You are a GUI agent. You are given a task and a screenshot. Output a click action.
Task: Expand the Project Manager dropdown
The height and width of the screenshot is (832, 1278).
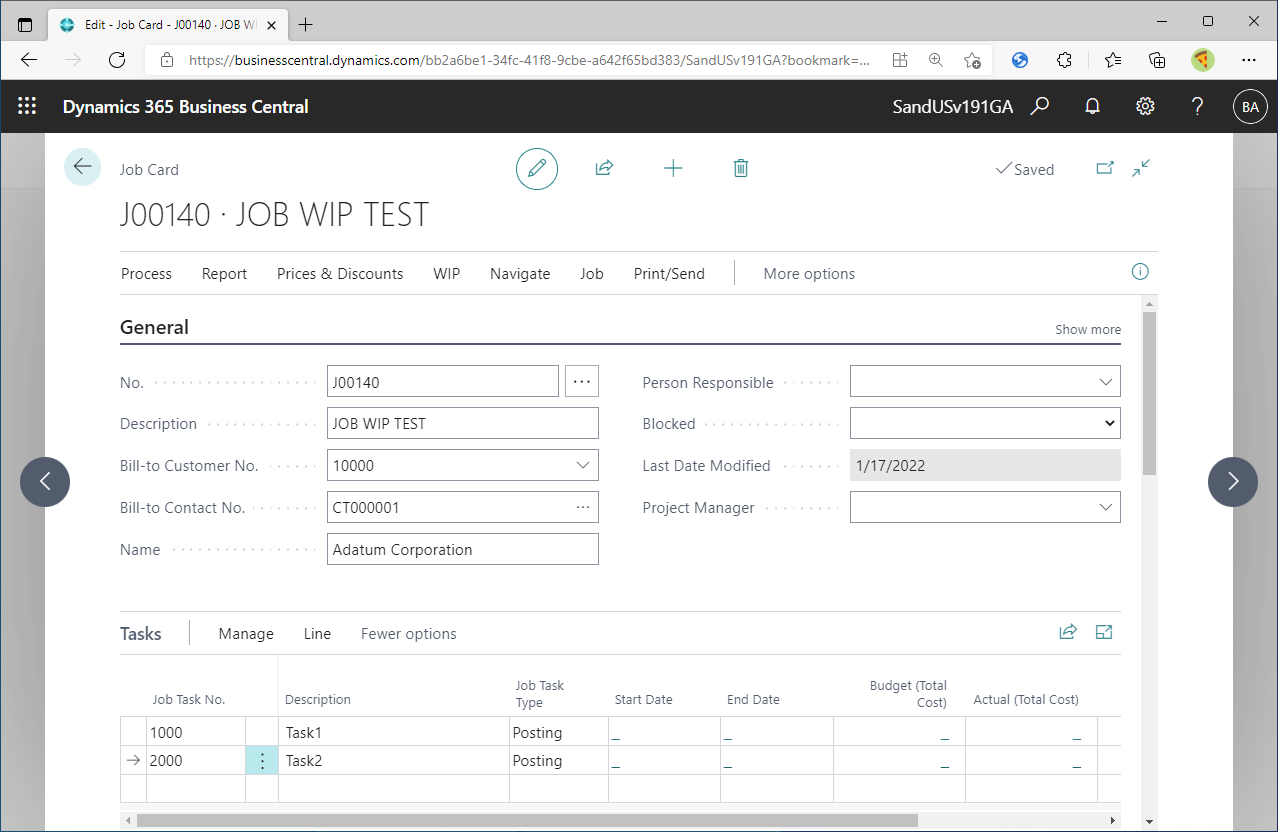click(x=1105, y=507)
